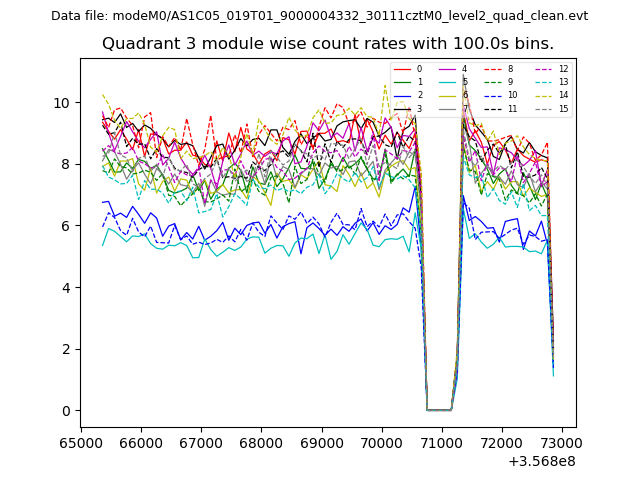The width and height of the screenshot is (640, 480).
Task: Click the x-axis tick label 70000
Action: [x=381, y=442]
